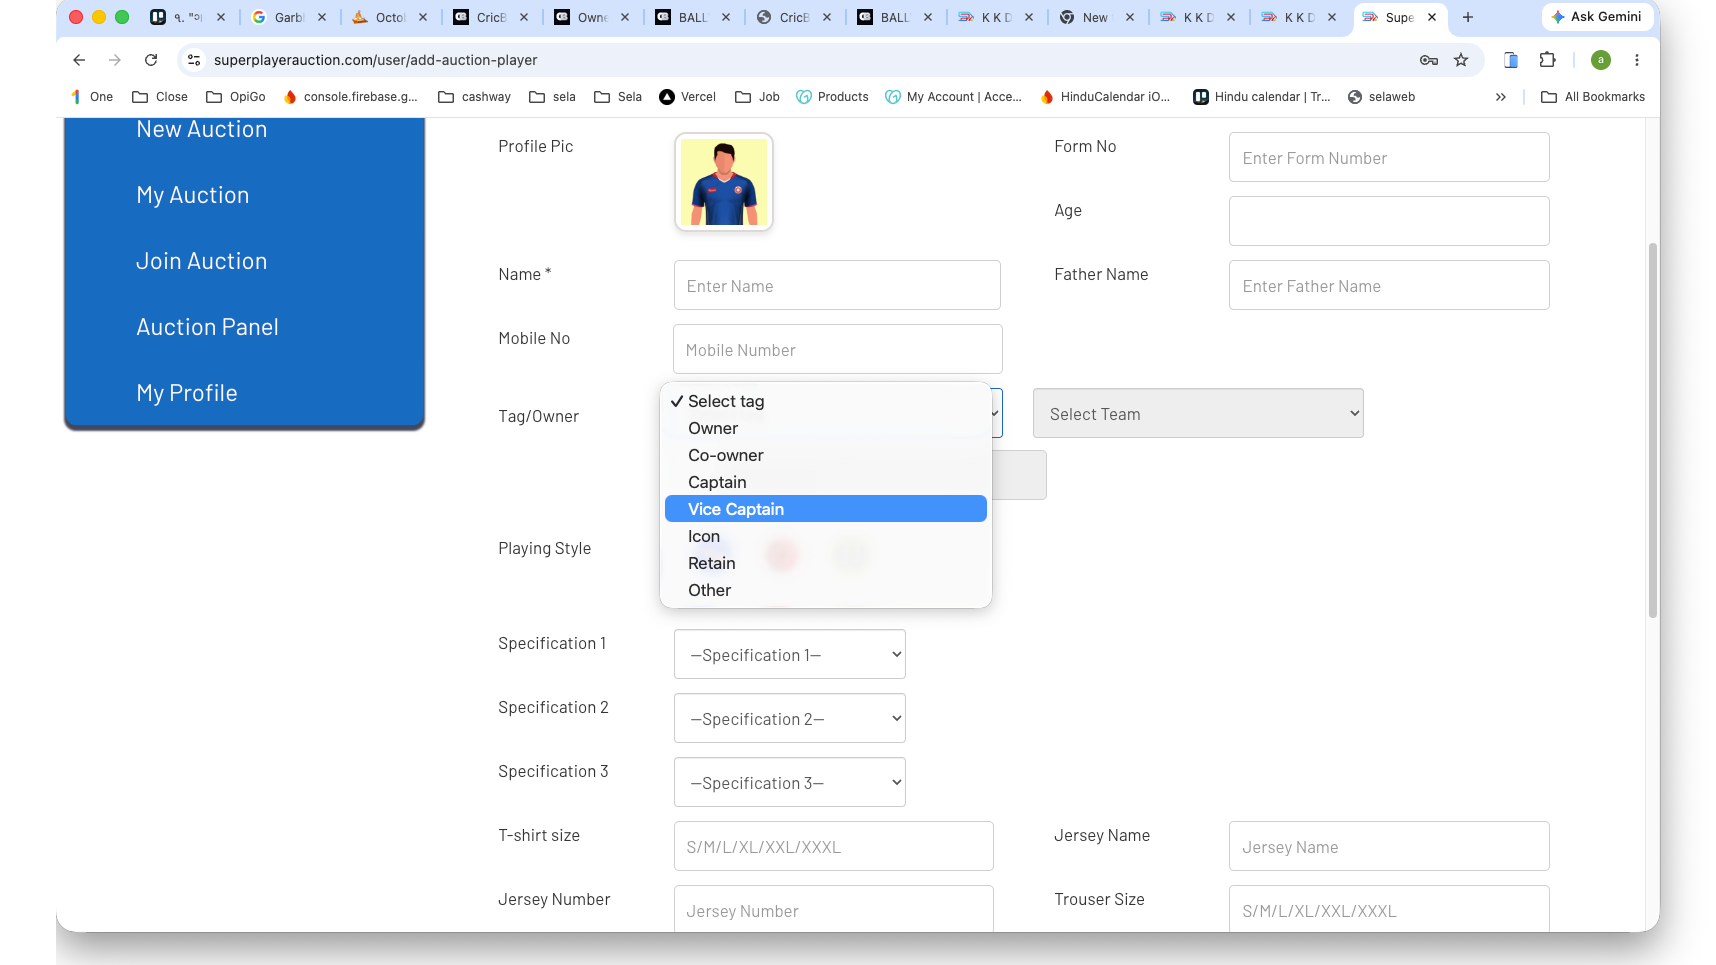This screenshot has height=965, width=1716.
Task: Focus the T-shirt size field
Action: (833, 846)
